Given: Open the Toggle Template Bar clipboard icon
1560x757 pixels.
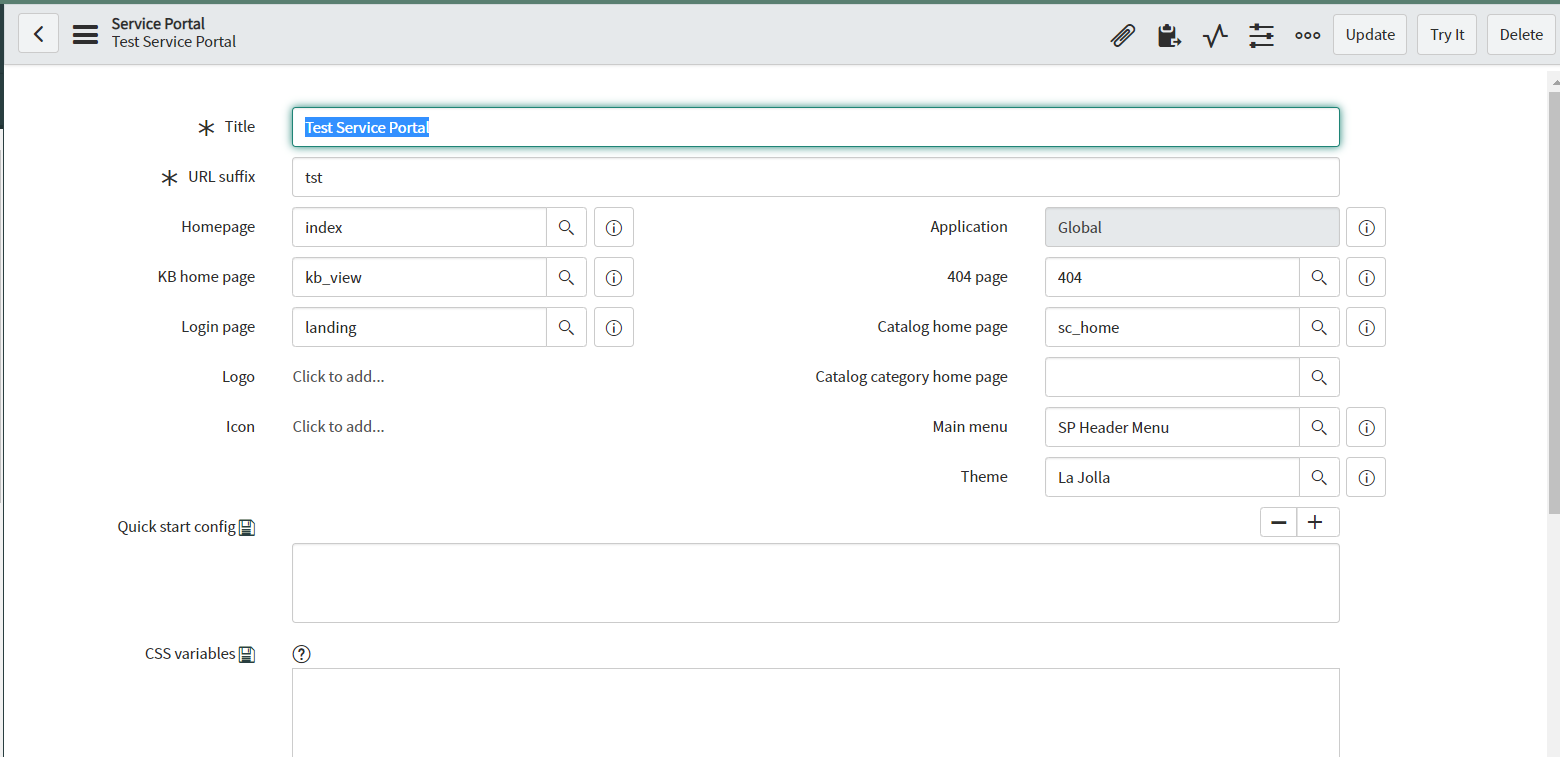Looking at the screenshot, I should [x=1168, y=34].
